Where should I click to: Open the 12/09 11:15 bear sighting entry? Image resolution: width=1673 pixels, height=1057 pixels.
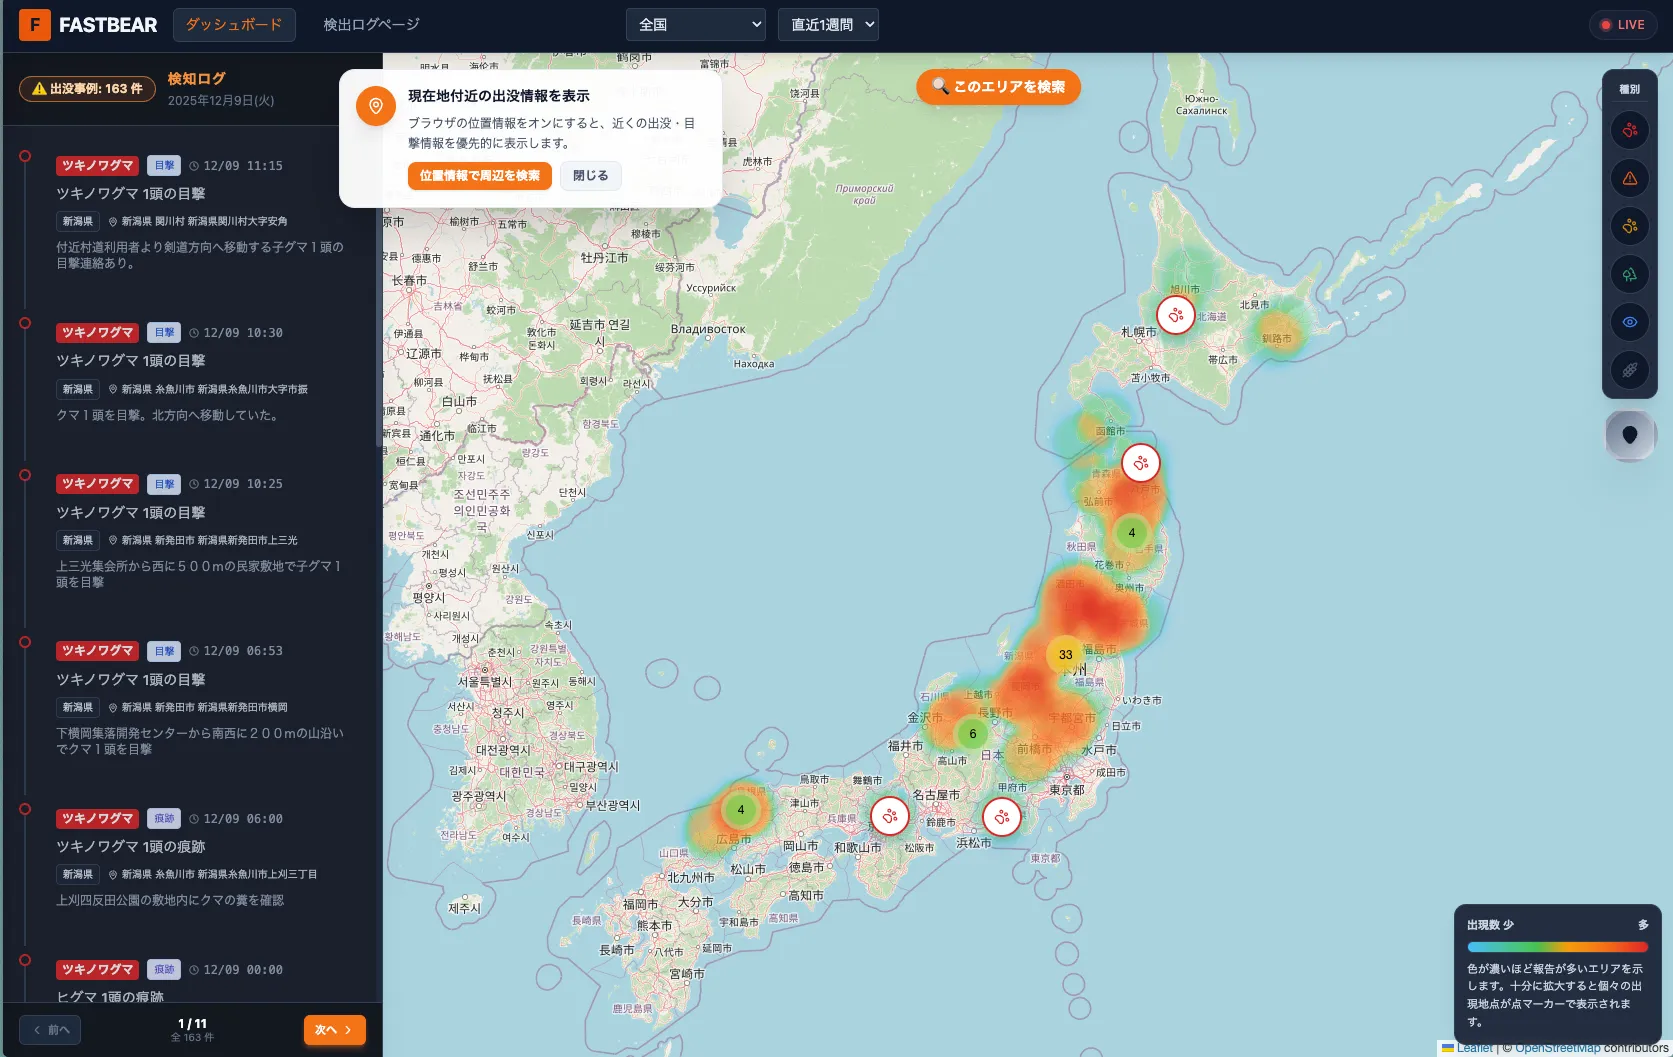pos(200,215)
